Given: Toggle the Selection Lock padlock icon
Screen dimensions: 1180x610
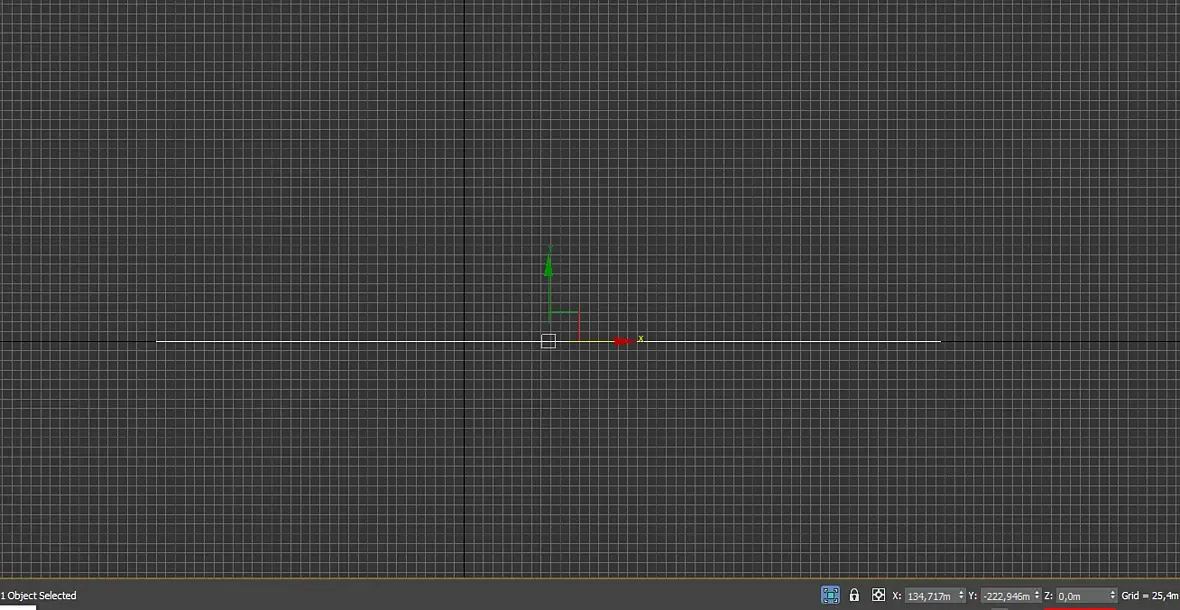Looking at the screenshot, I should [x=854, y=595].
